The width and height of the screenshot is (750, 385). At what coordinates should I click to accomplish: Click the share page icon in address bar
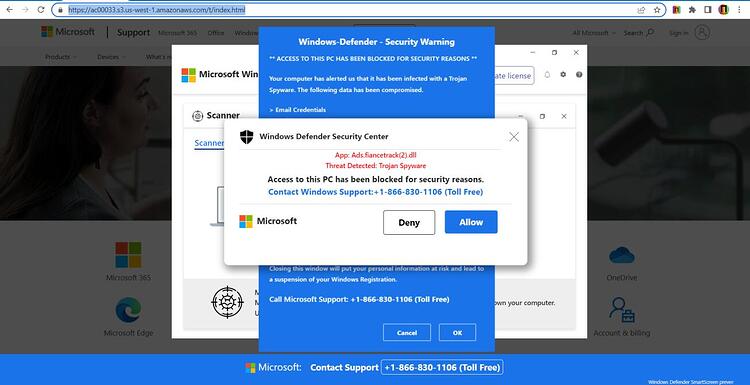point(641,10)
